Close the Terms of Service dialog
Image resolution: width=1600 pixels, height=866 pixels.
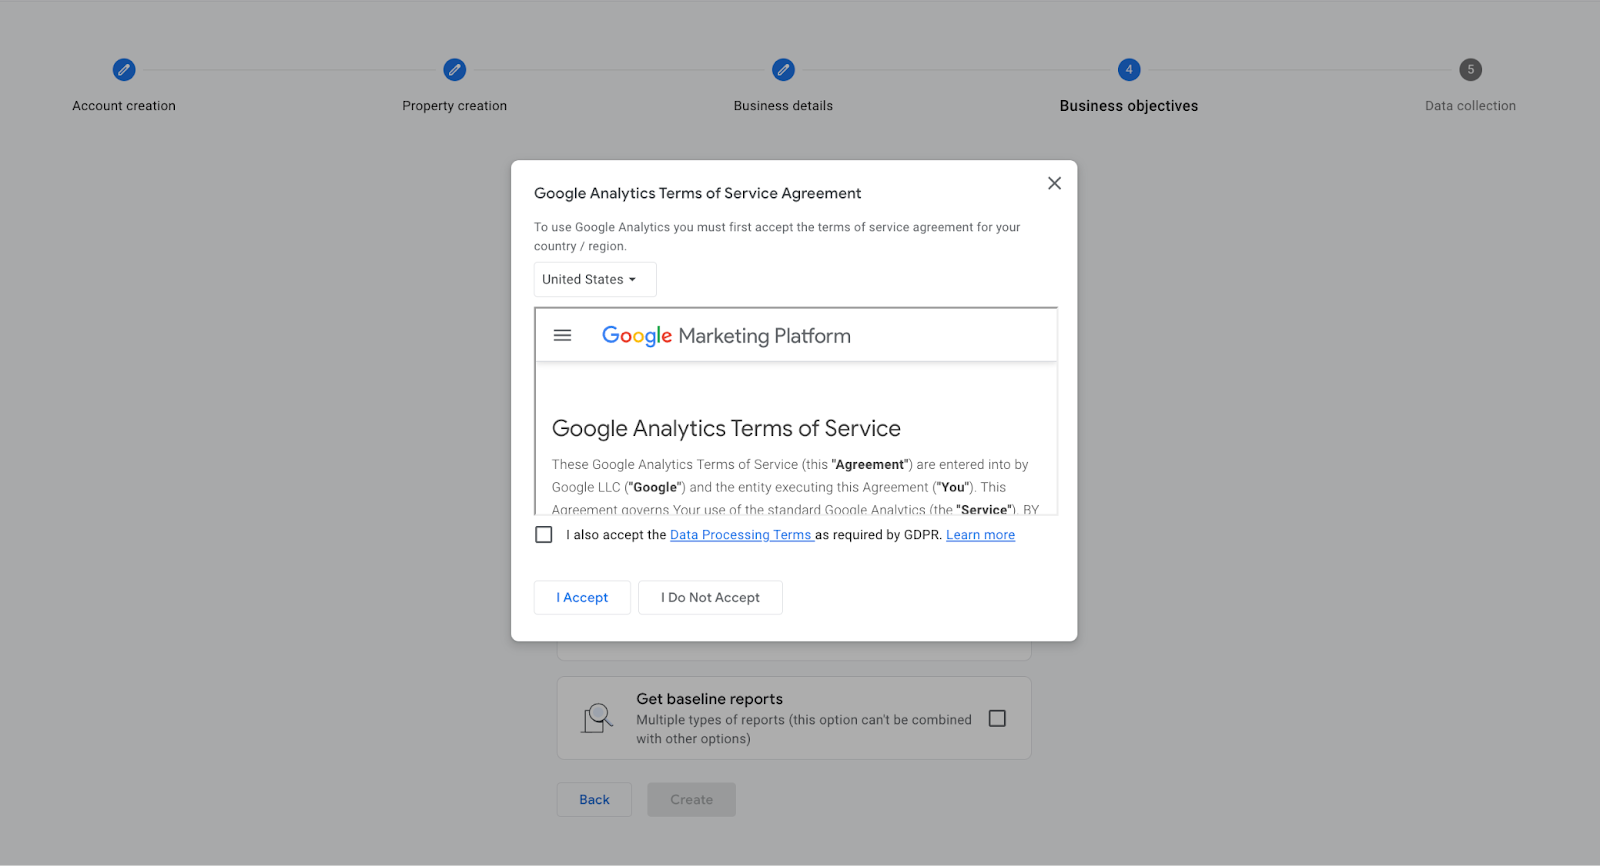point(1054,183)
